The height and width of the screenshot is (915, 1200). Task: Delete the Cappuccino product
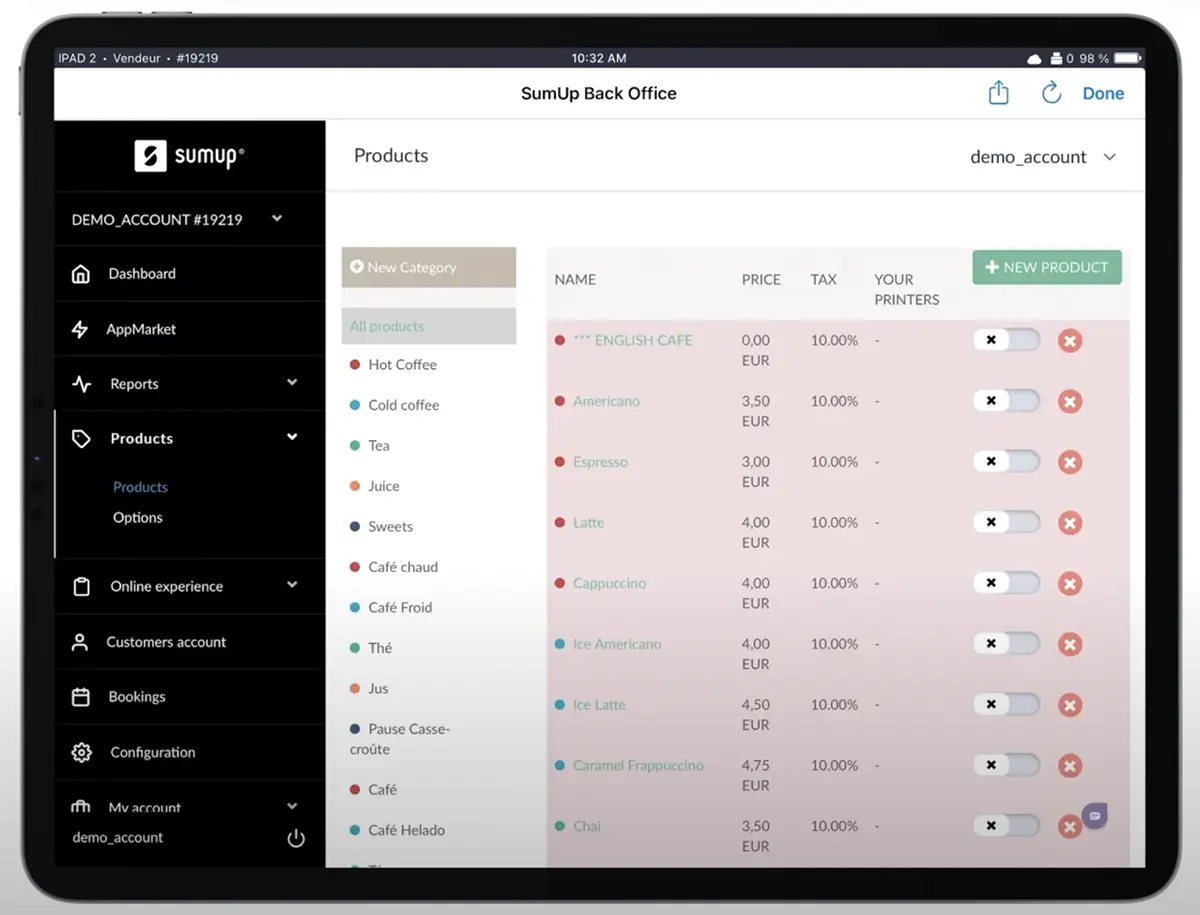tap(1070, 584)
